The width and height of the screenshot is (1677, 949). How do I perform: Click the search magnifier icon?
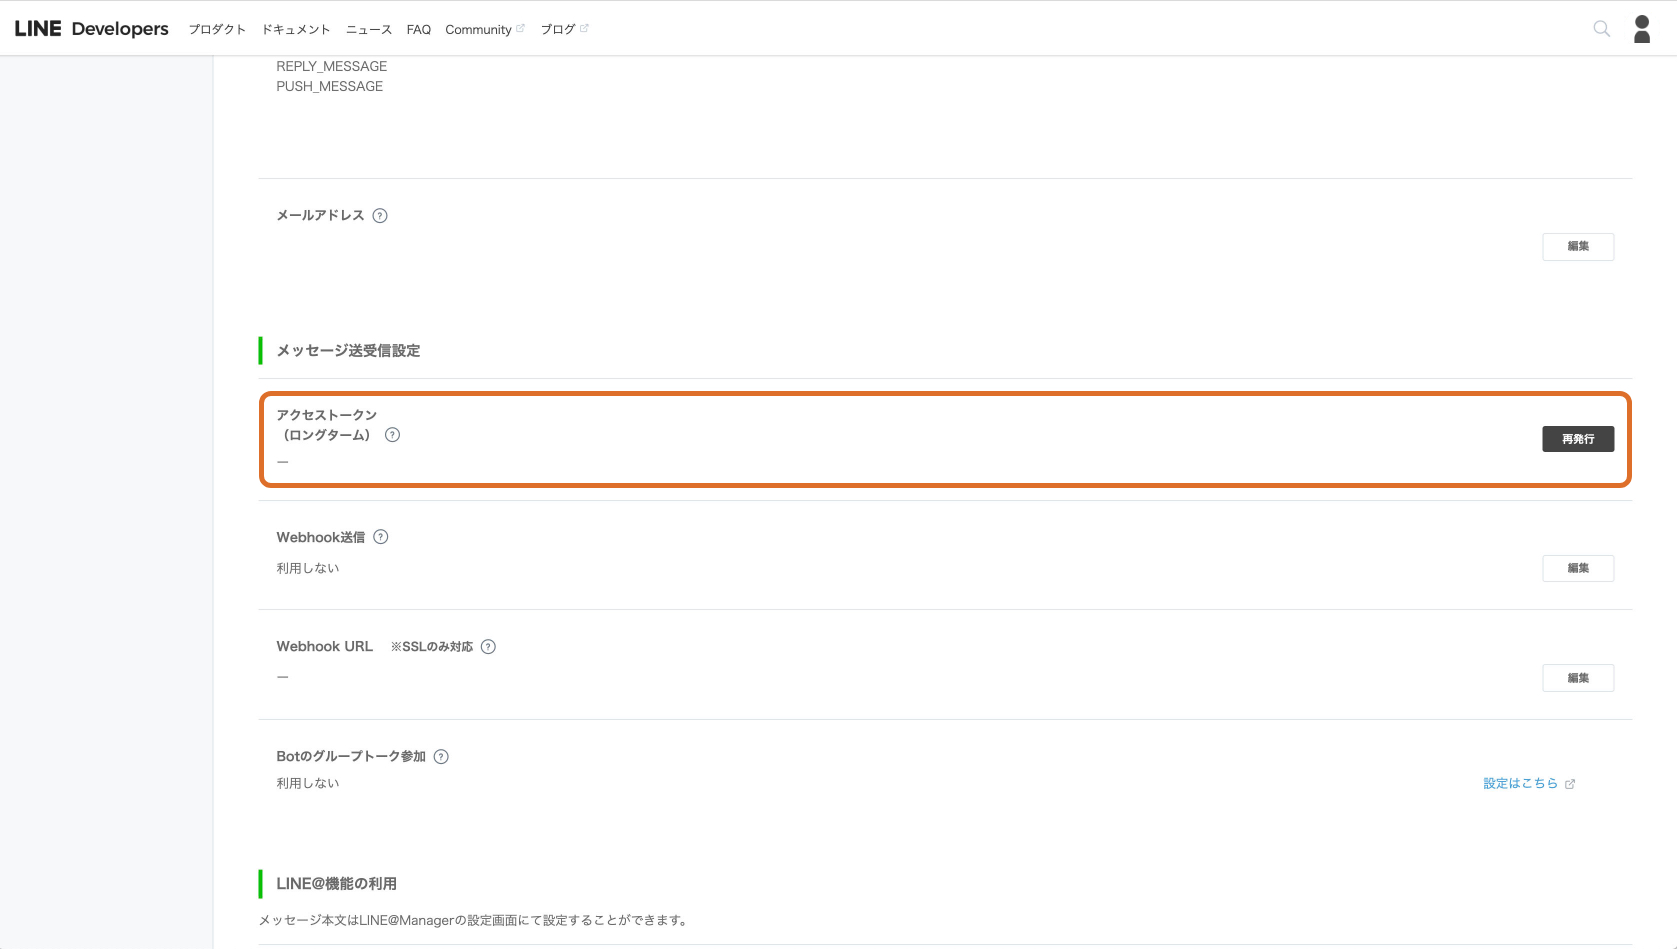[x=1601, y=29]
